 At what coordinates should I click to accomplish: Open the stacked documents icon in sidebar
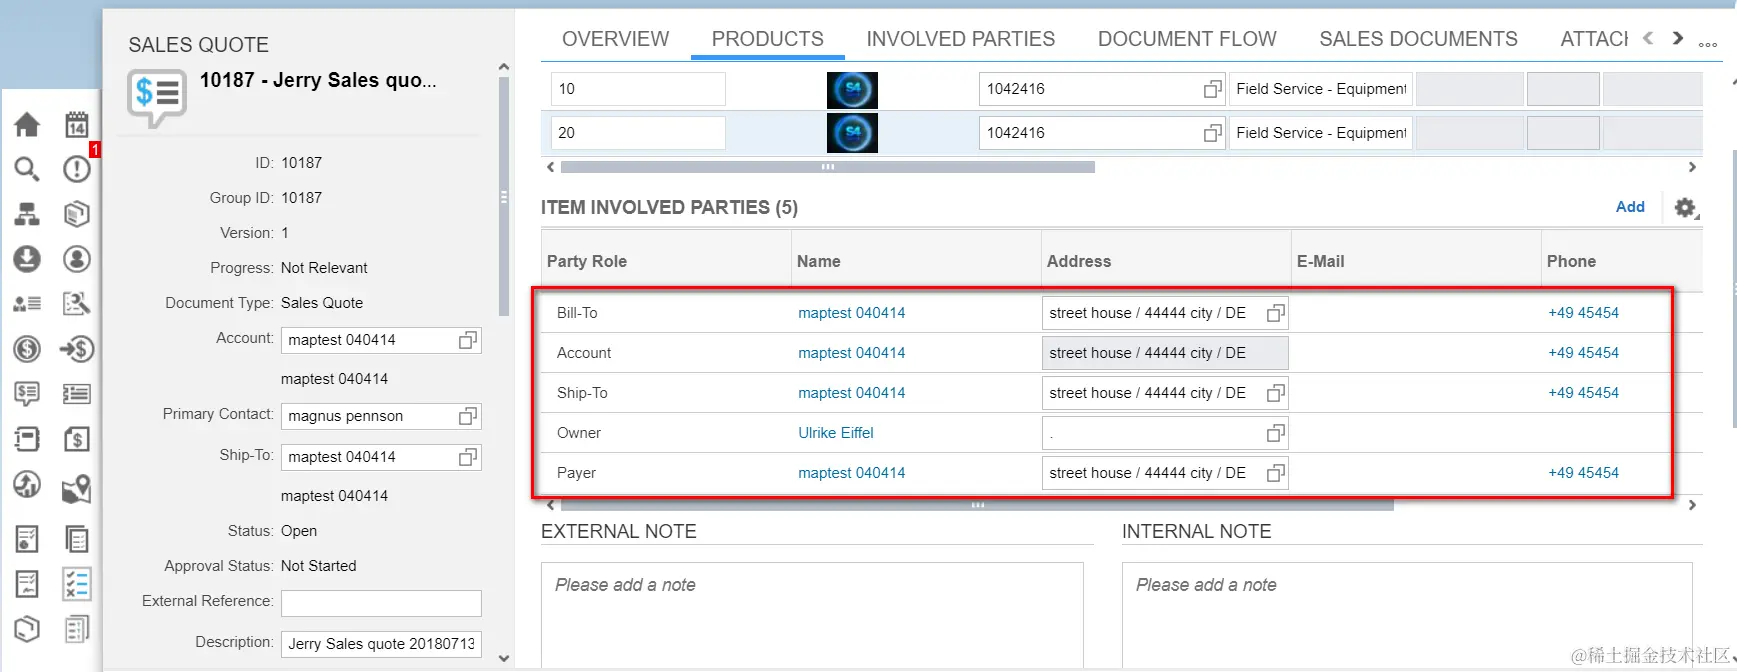tap(77, 539)
